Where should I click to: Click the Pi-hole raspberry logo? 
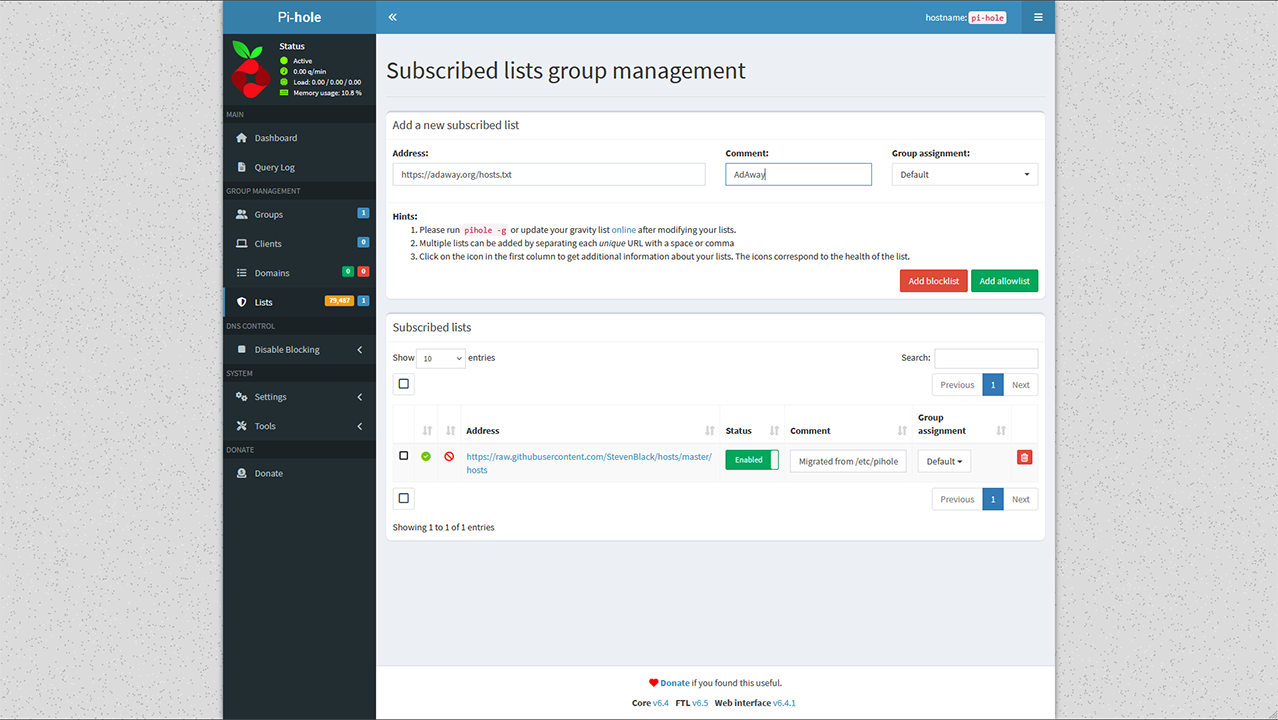coord(248,69)
